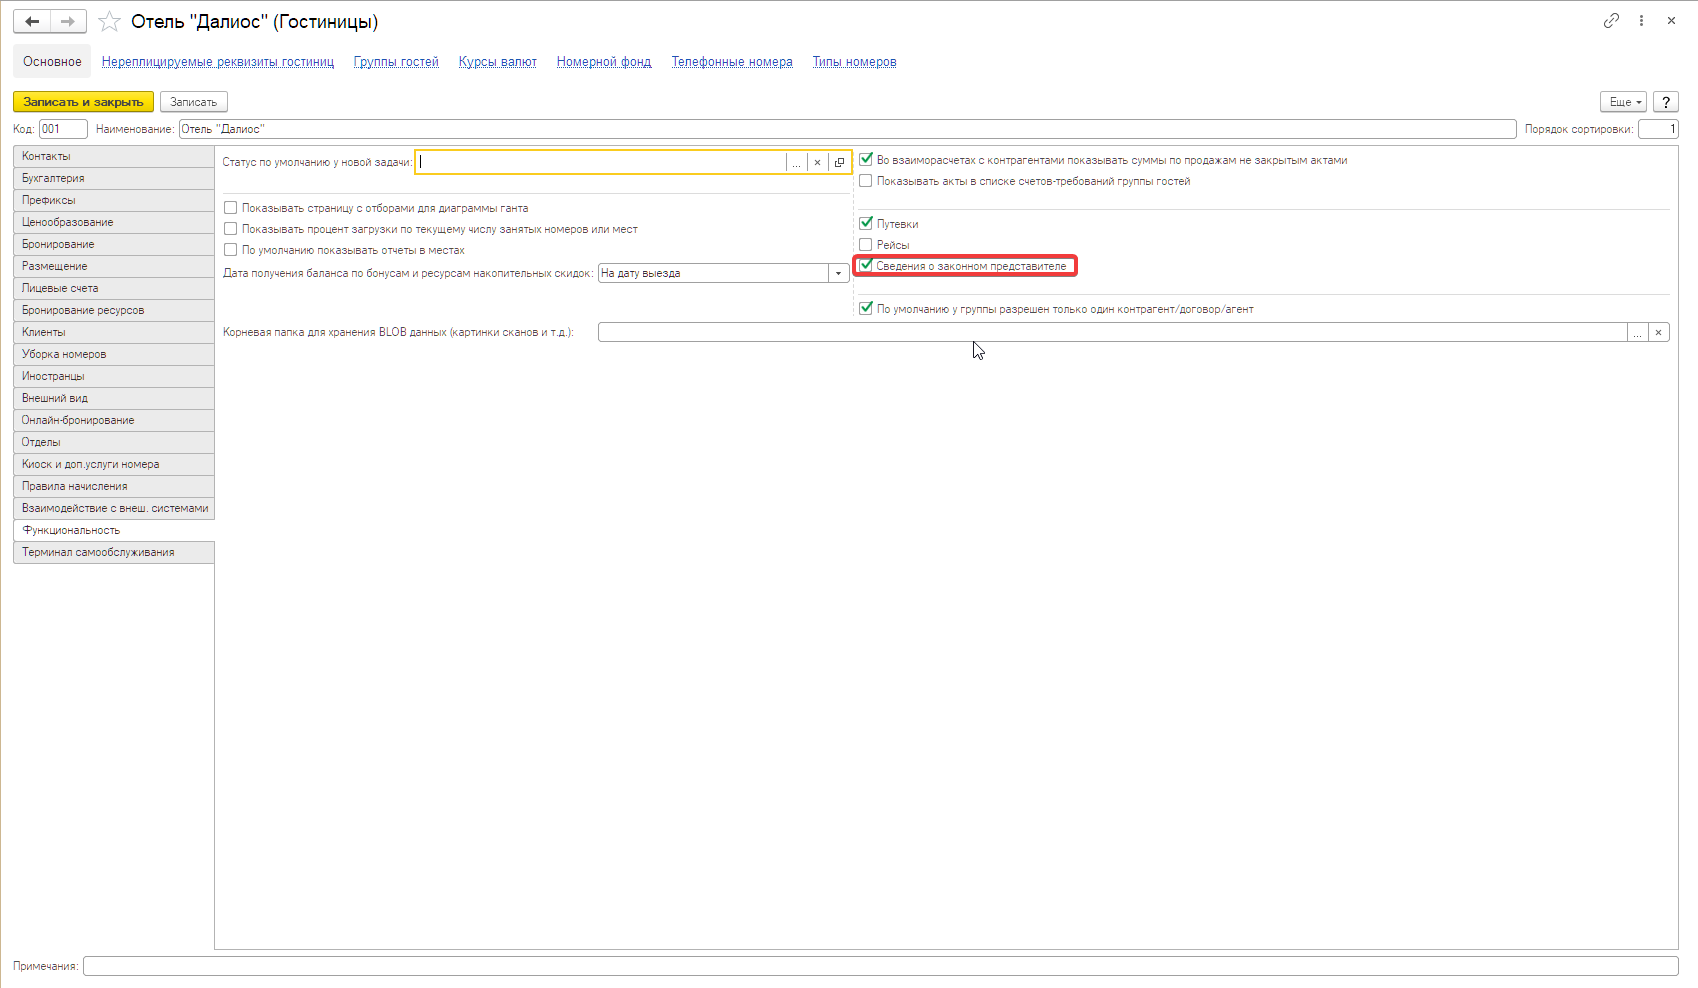Select the Ценообразование side tab
The height and width of the screenshot is (988, 1698).
pyautogui.click(x=114, y=222)
